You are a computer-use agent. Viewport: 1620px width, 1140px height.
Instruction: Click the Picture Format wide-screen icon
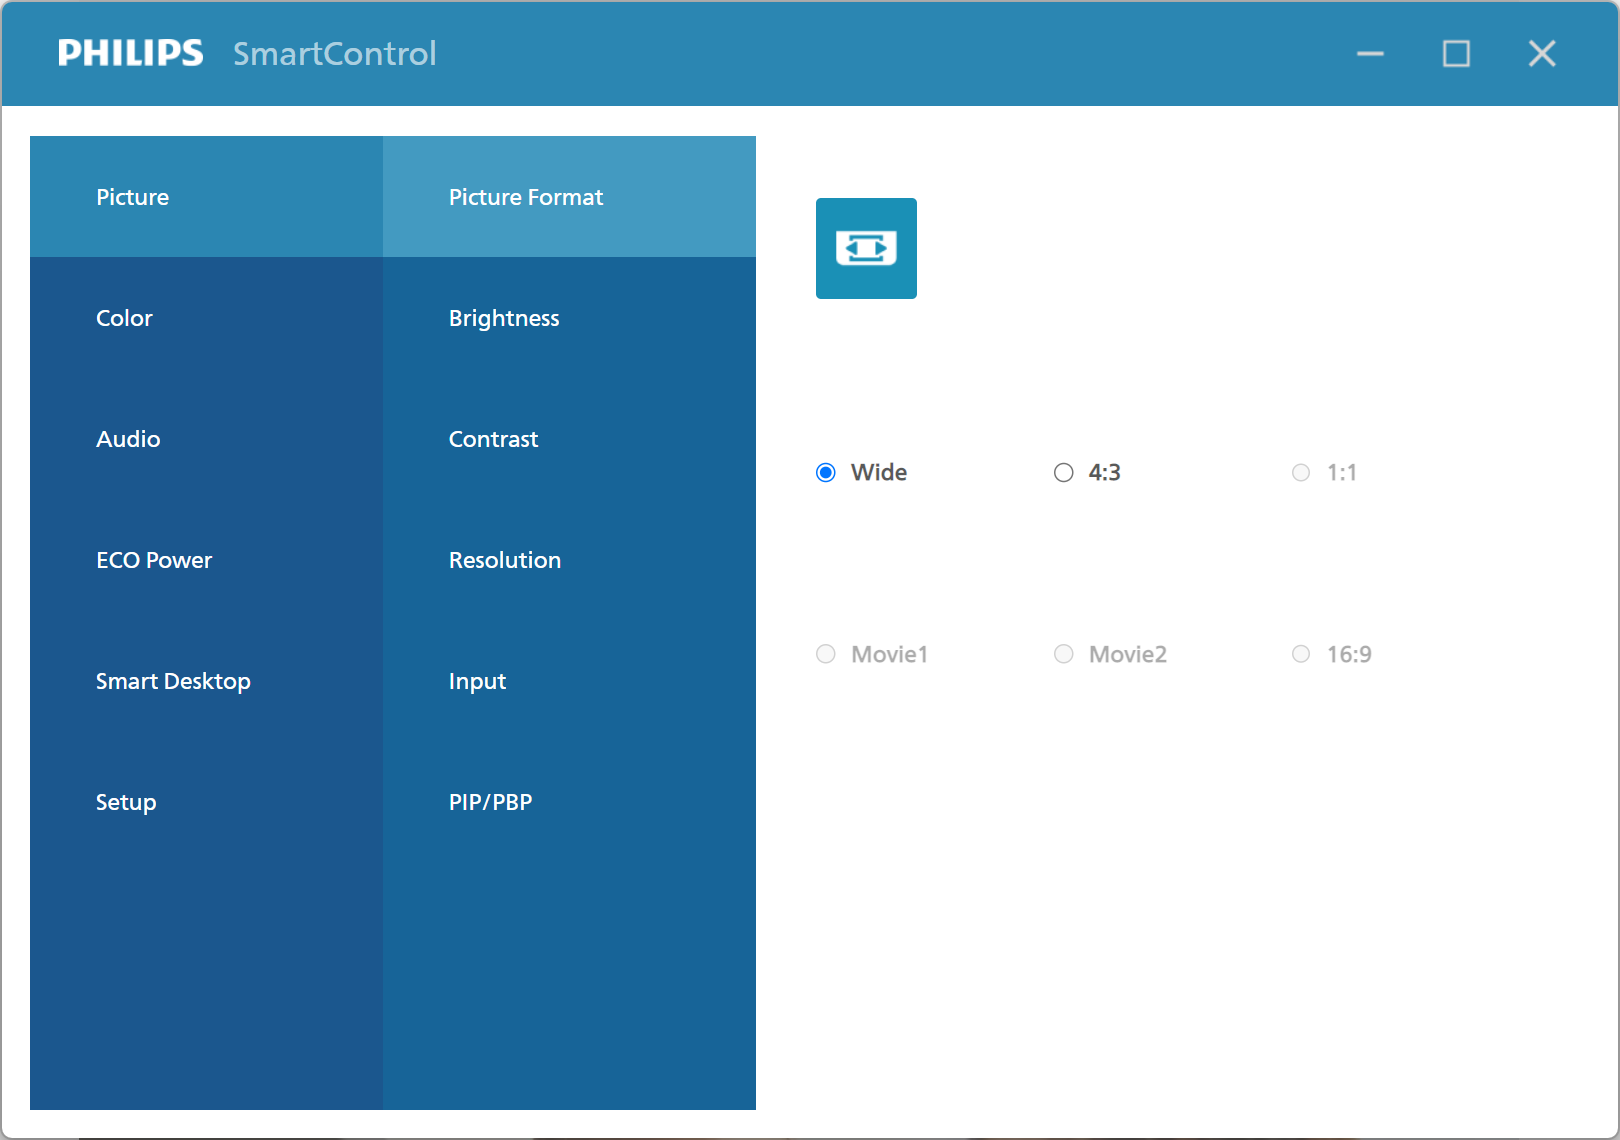[x=866, y=248]
